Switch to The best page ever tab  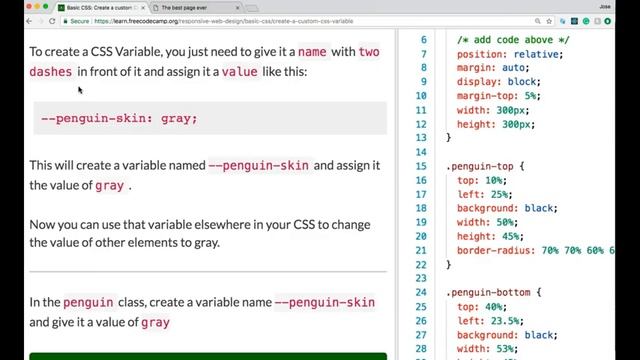[x=196, y=8]
